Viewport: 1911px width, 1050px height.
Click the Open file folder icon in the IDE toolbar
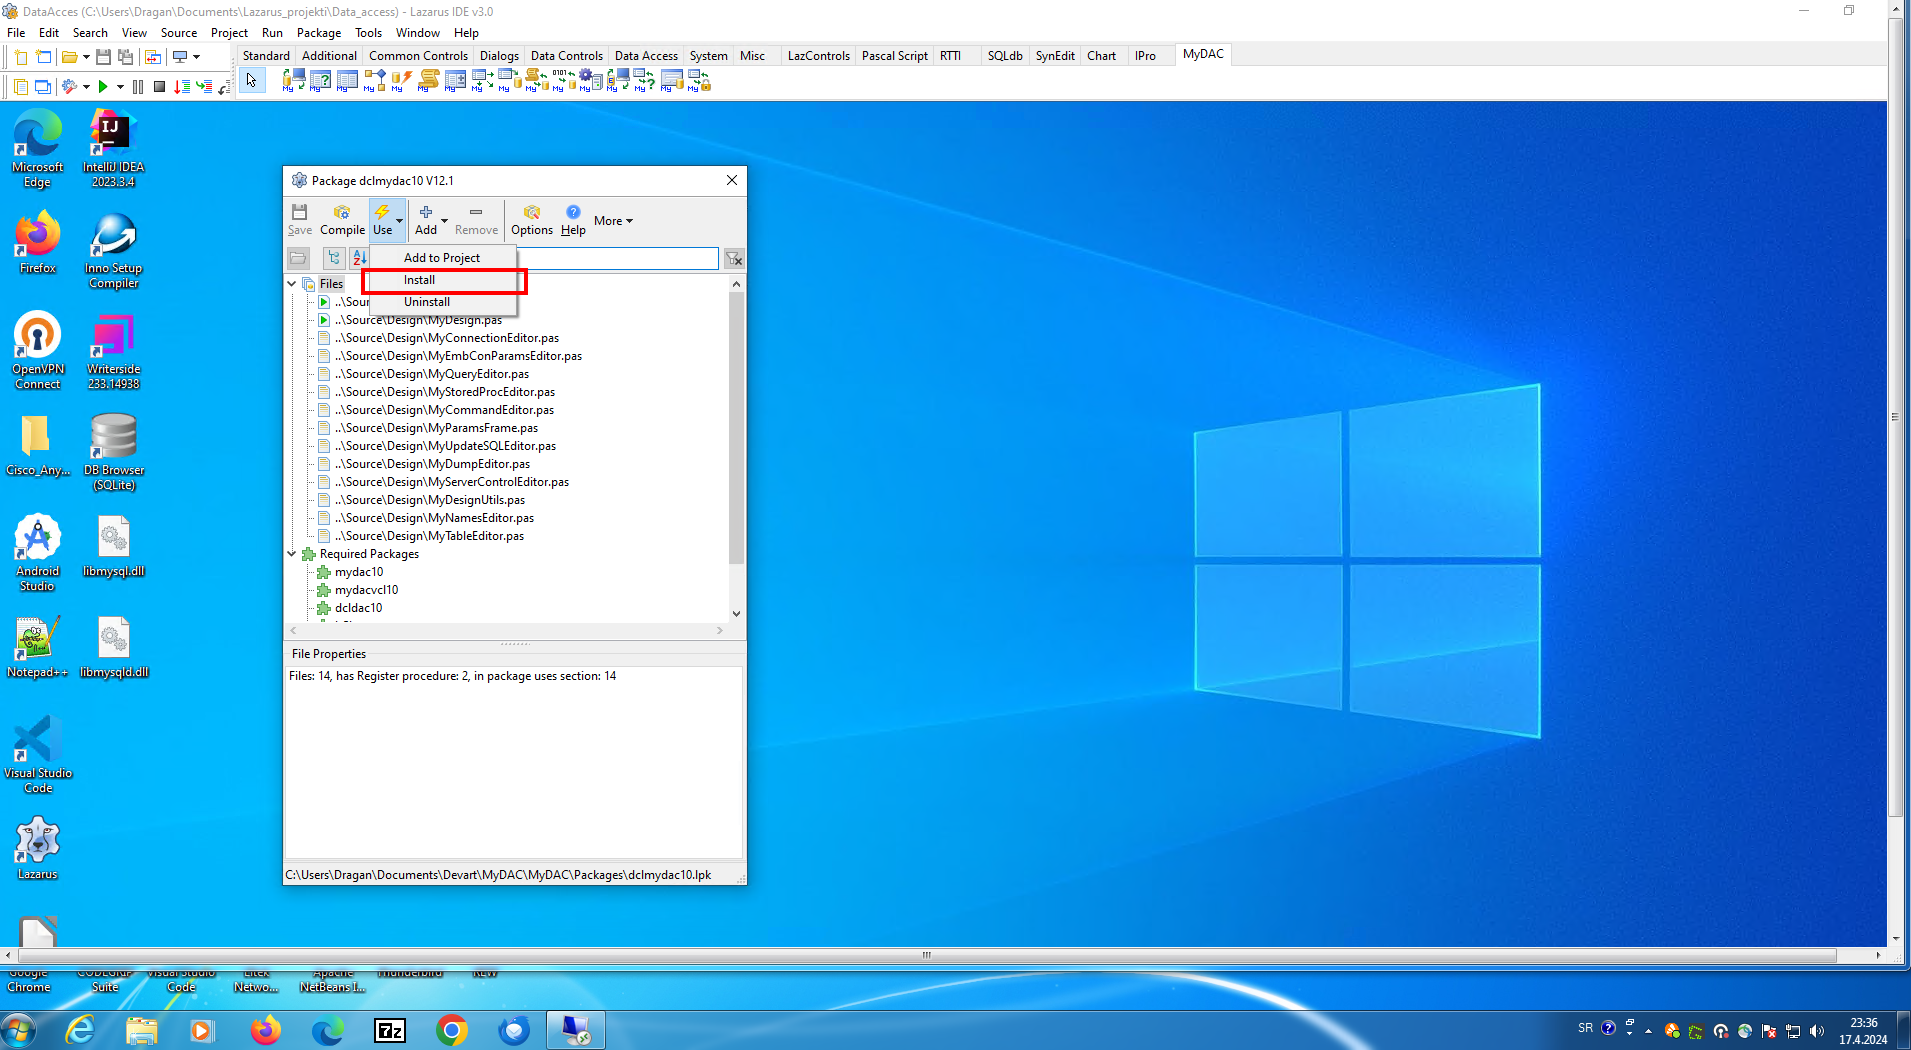tap(69, 57)
